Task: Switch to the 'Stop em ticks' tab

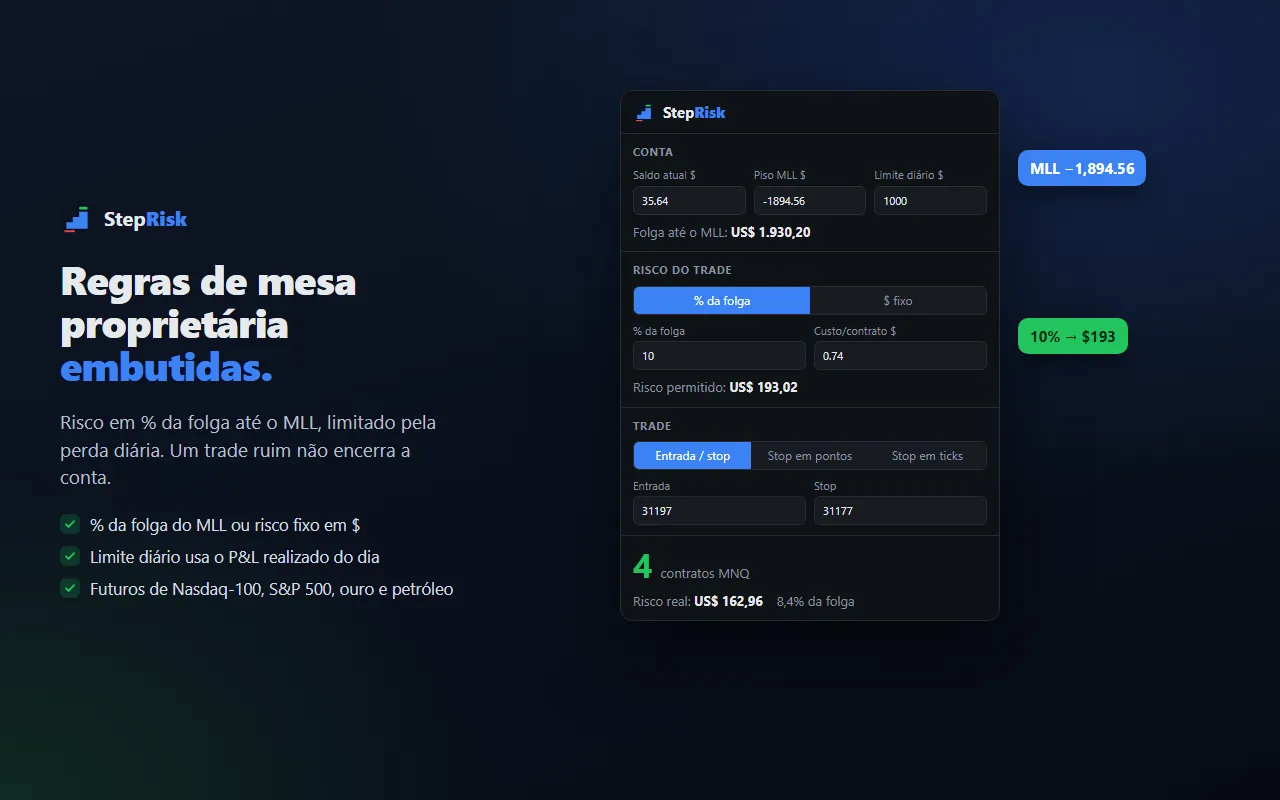Action: tap(927, 456)
